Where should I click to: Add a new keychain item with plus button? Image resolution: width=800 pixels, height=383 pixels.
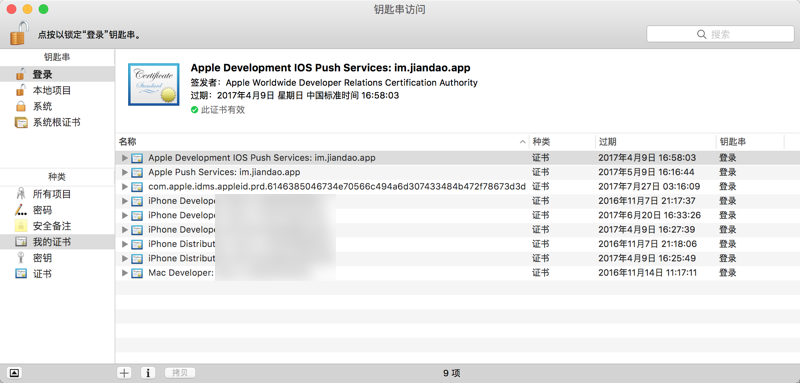point(124,373)
